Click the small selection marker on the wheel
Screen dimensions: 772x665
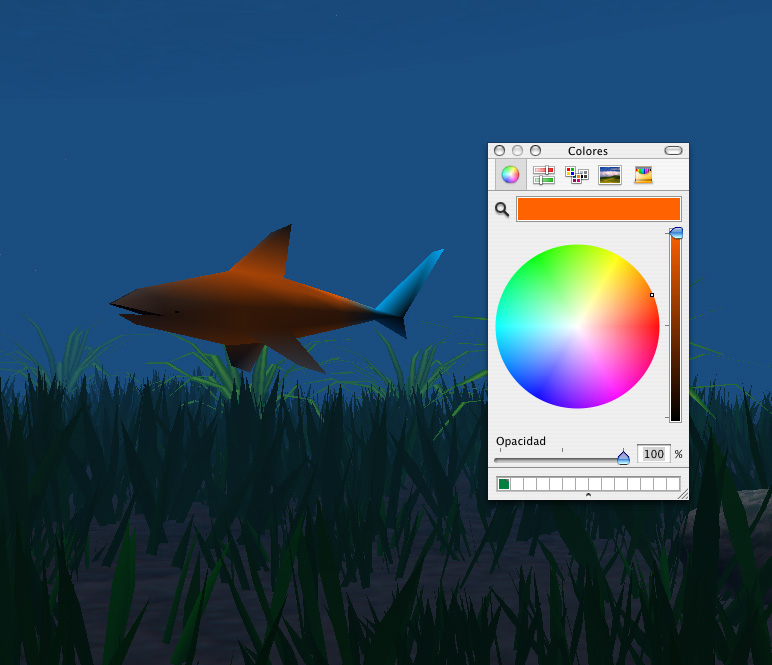coord(652,295)
